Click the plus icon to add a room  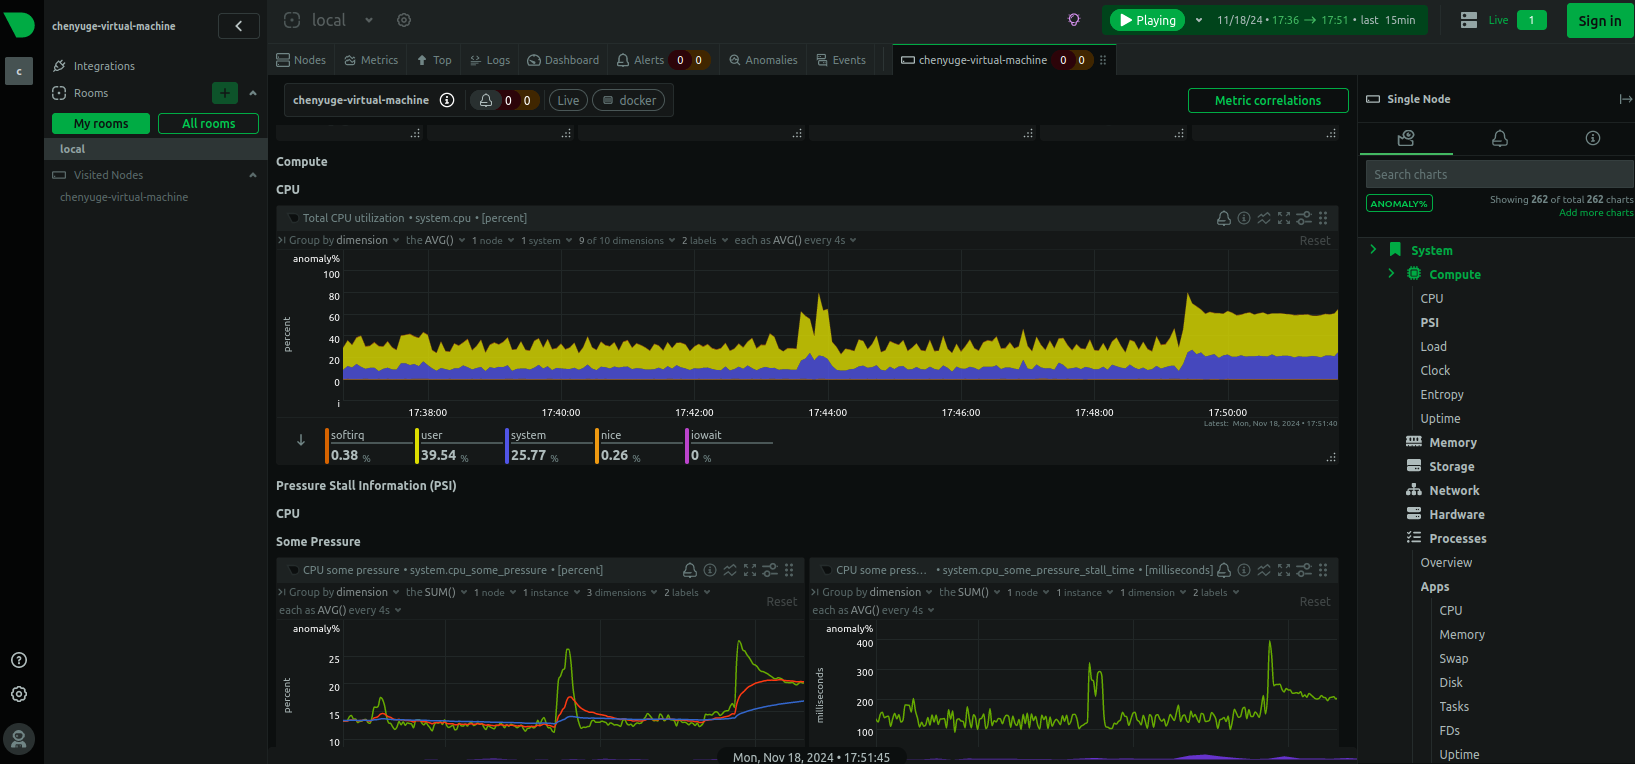[x=225, y=93]
